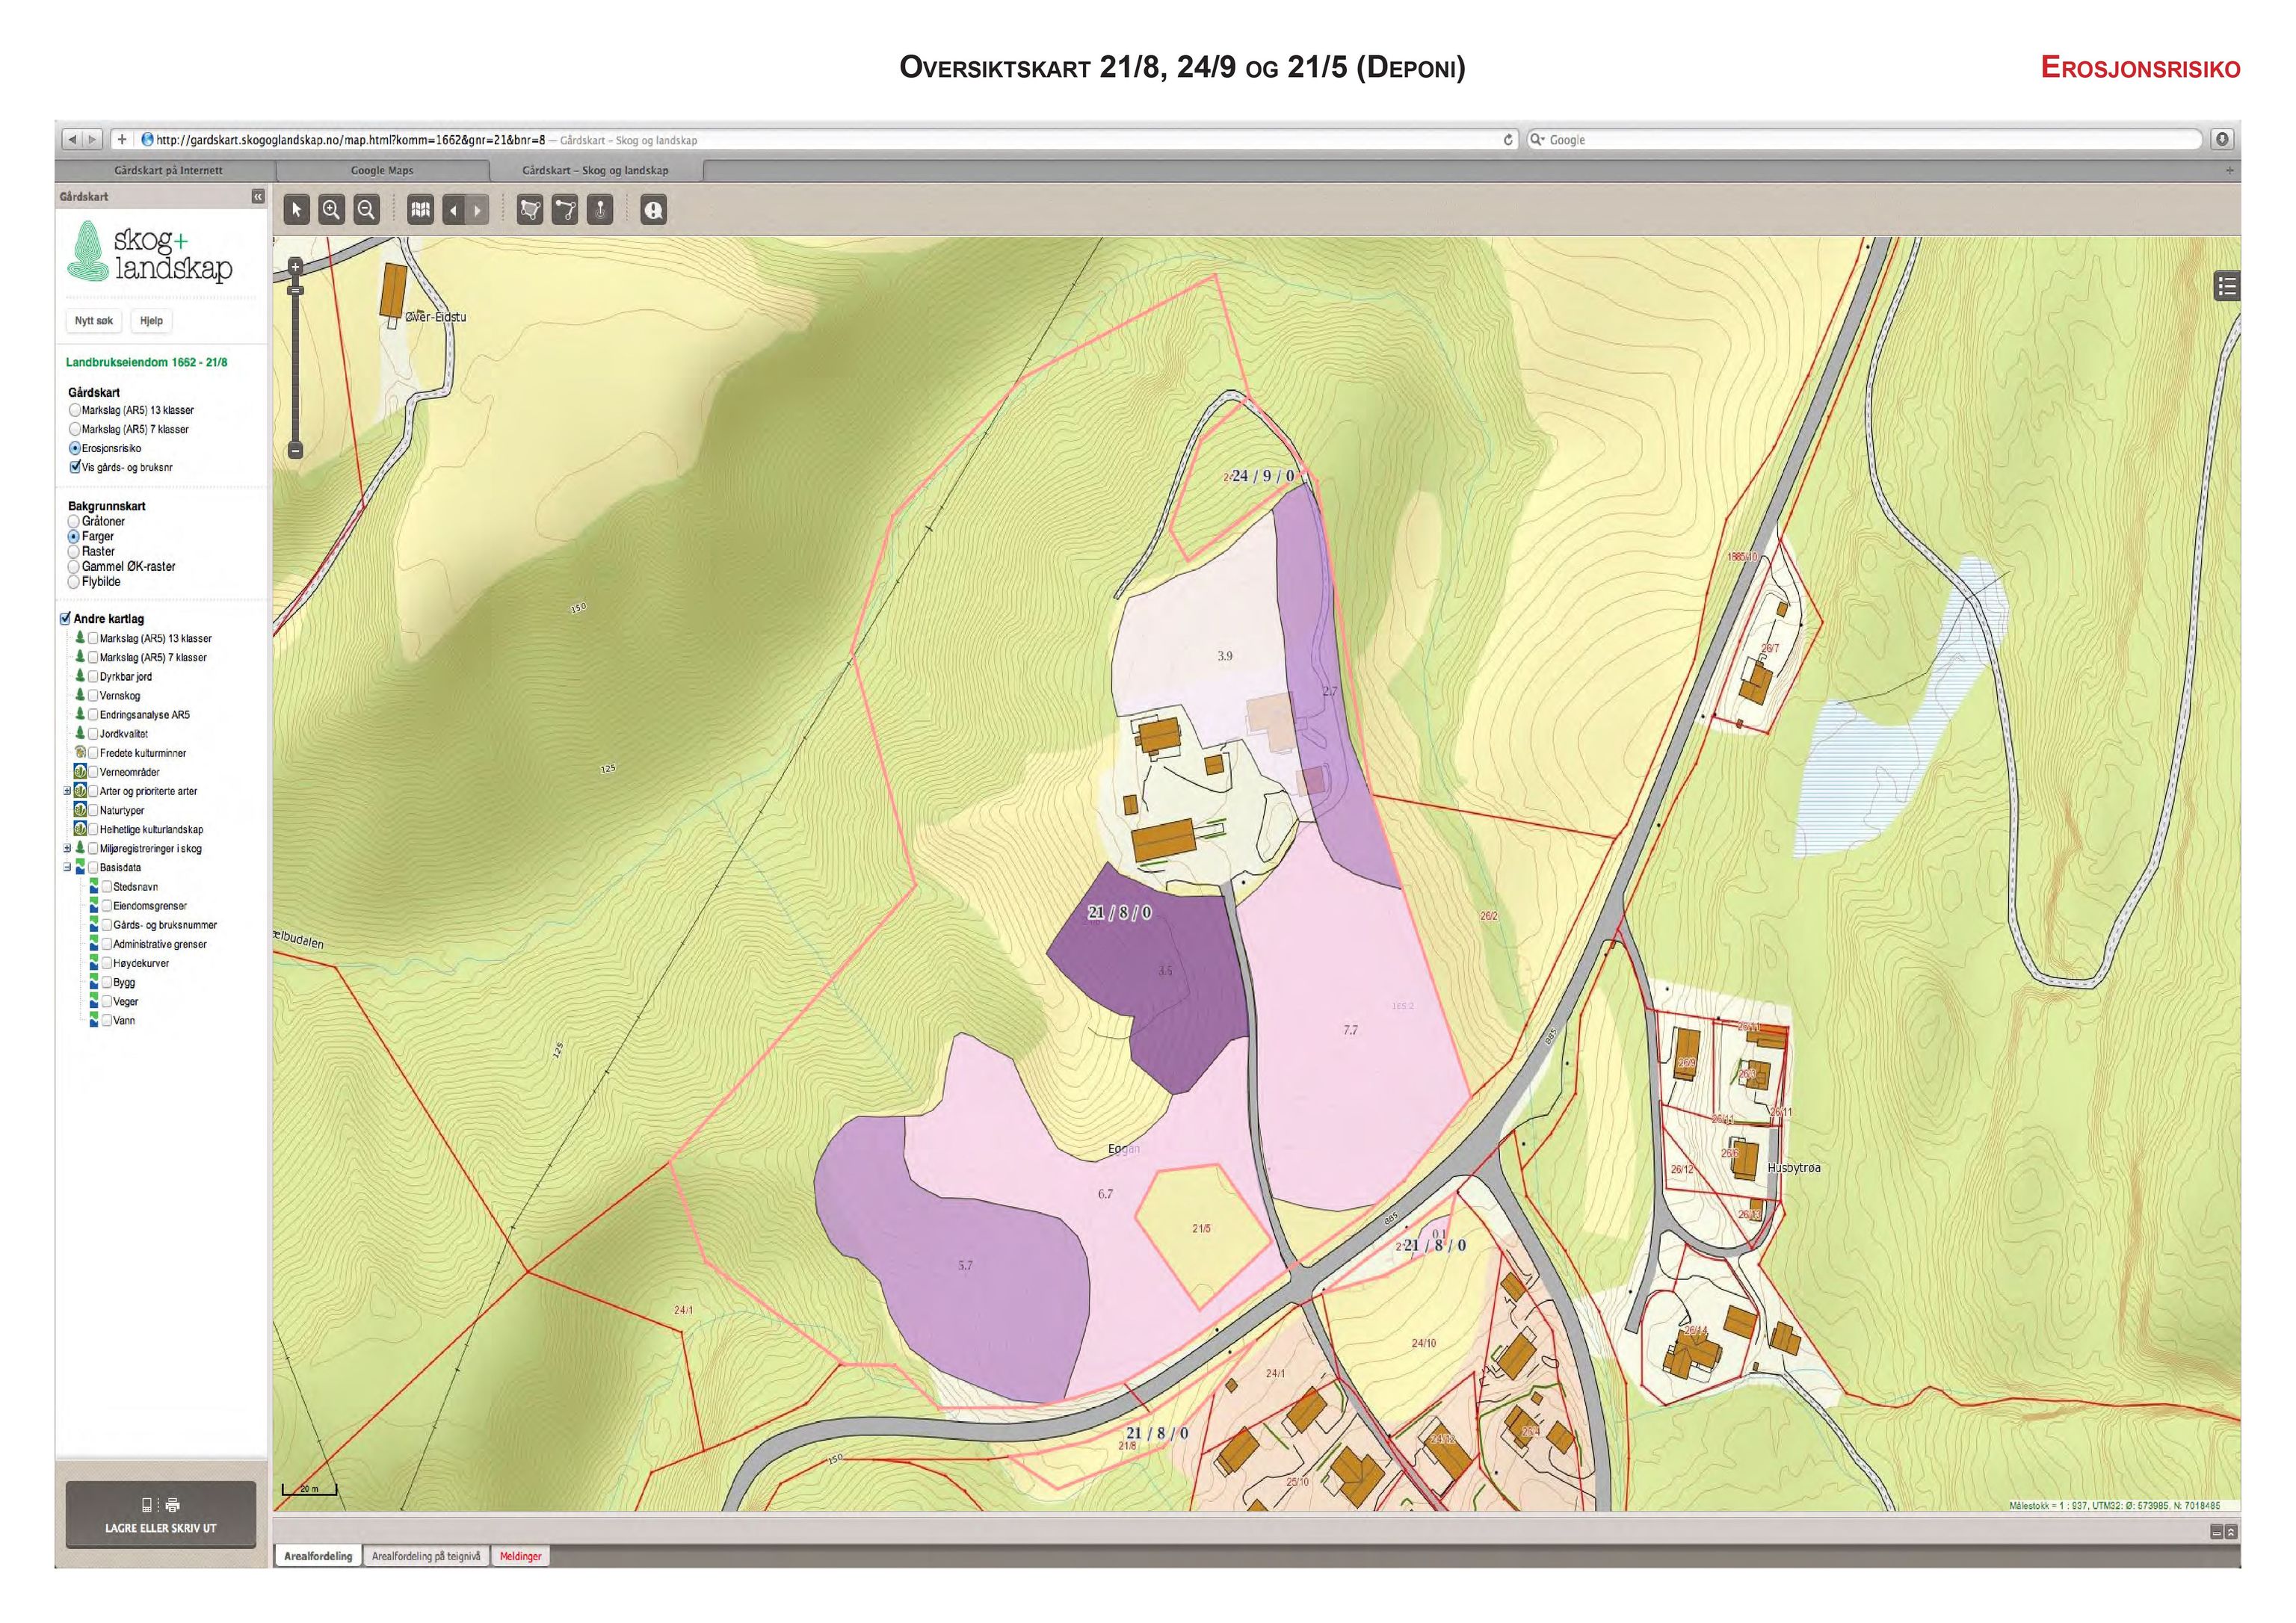This screenshot has height=1623, width=2296.
Task: Collapse the Basisdata tree node
Action: (67, 867)
